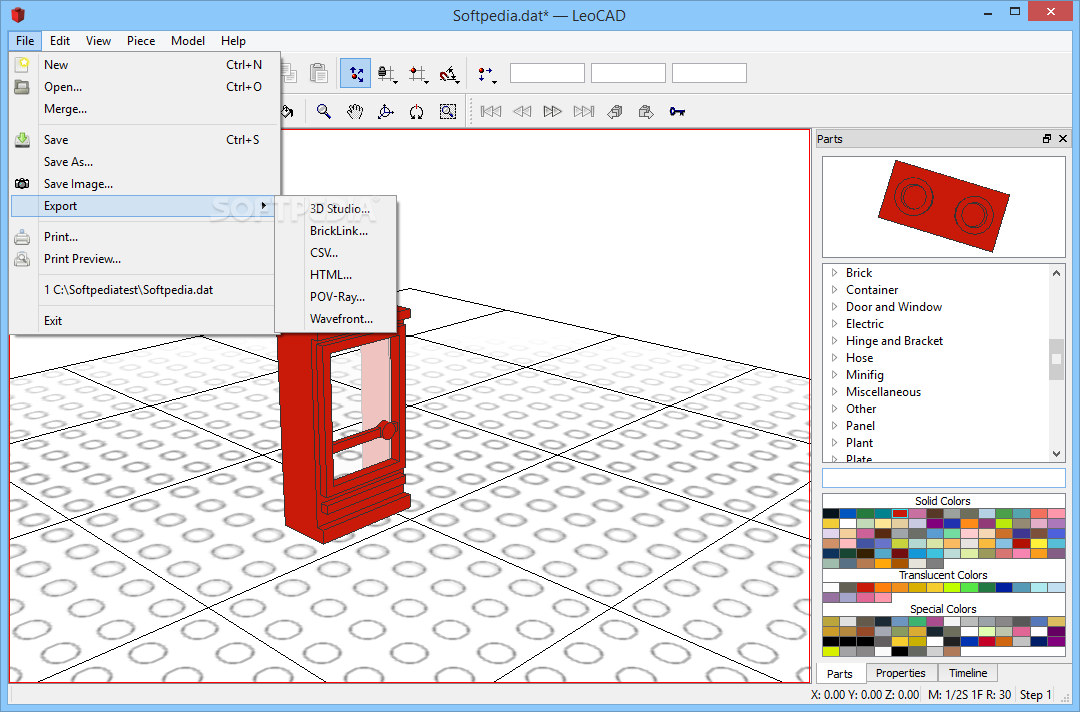Click the camera icon beside Save Image
Screen dimensions: 1080x712
point(22,184)
